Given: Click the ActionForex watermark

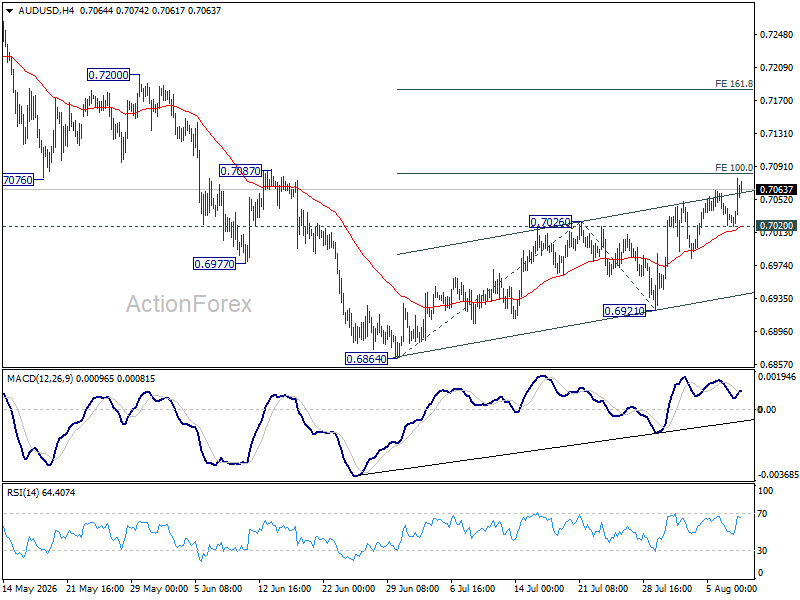Looking at the screenshot, I should tap(189, 304).
